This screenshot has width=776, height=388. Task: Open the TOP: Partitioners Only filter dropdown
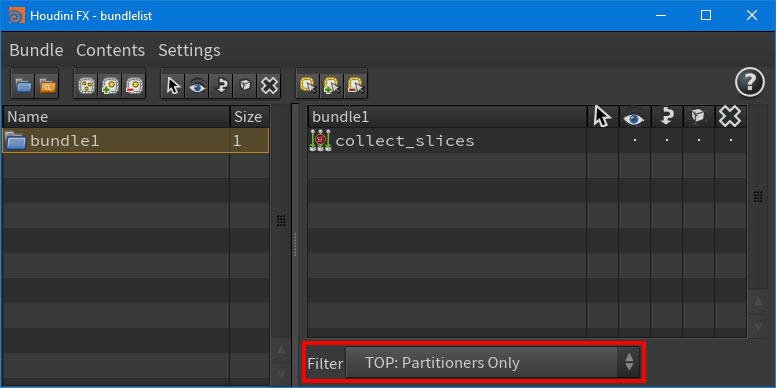point(492,363)
